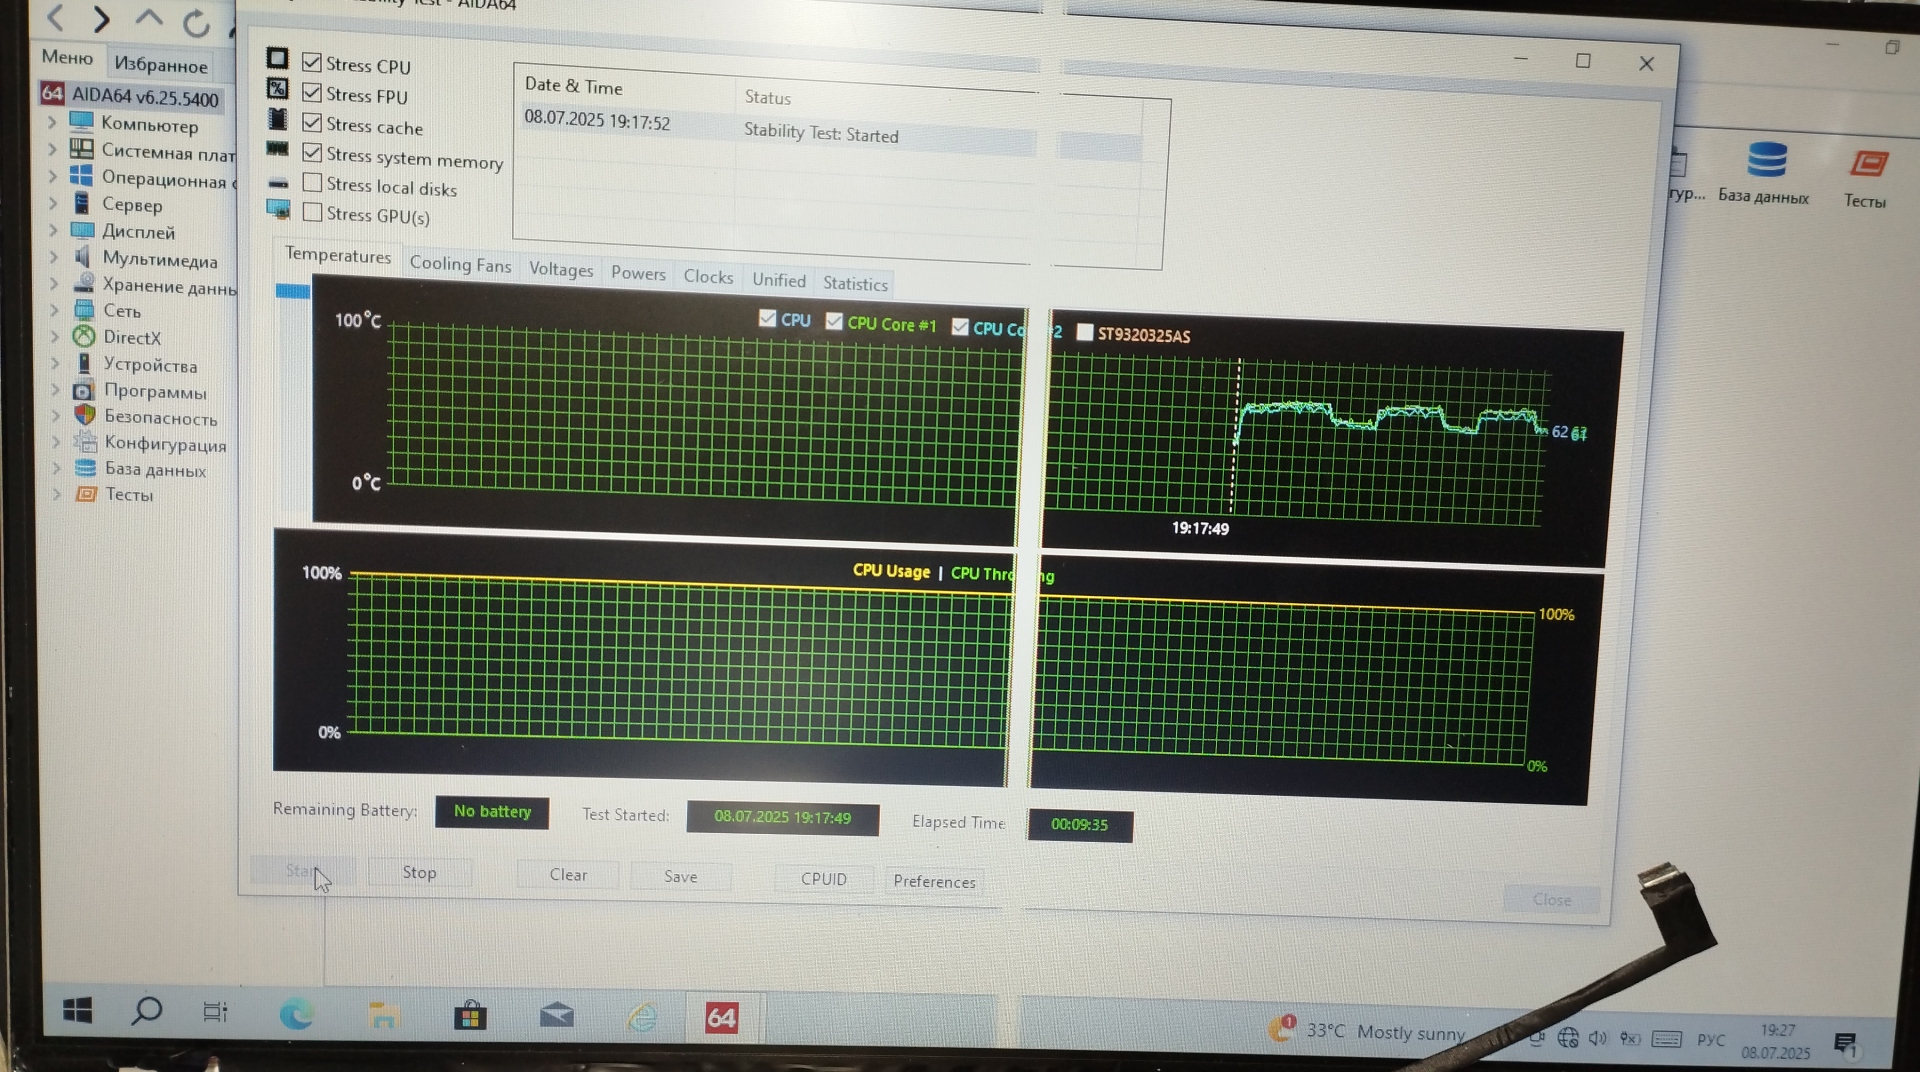Viewport: 1920px width, 1072px height.
Task: Open File Explorer from the taskbar
Action: (x=383, y=1016)
